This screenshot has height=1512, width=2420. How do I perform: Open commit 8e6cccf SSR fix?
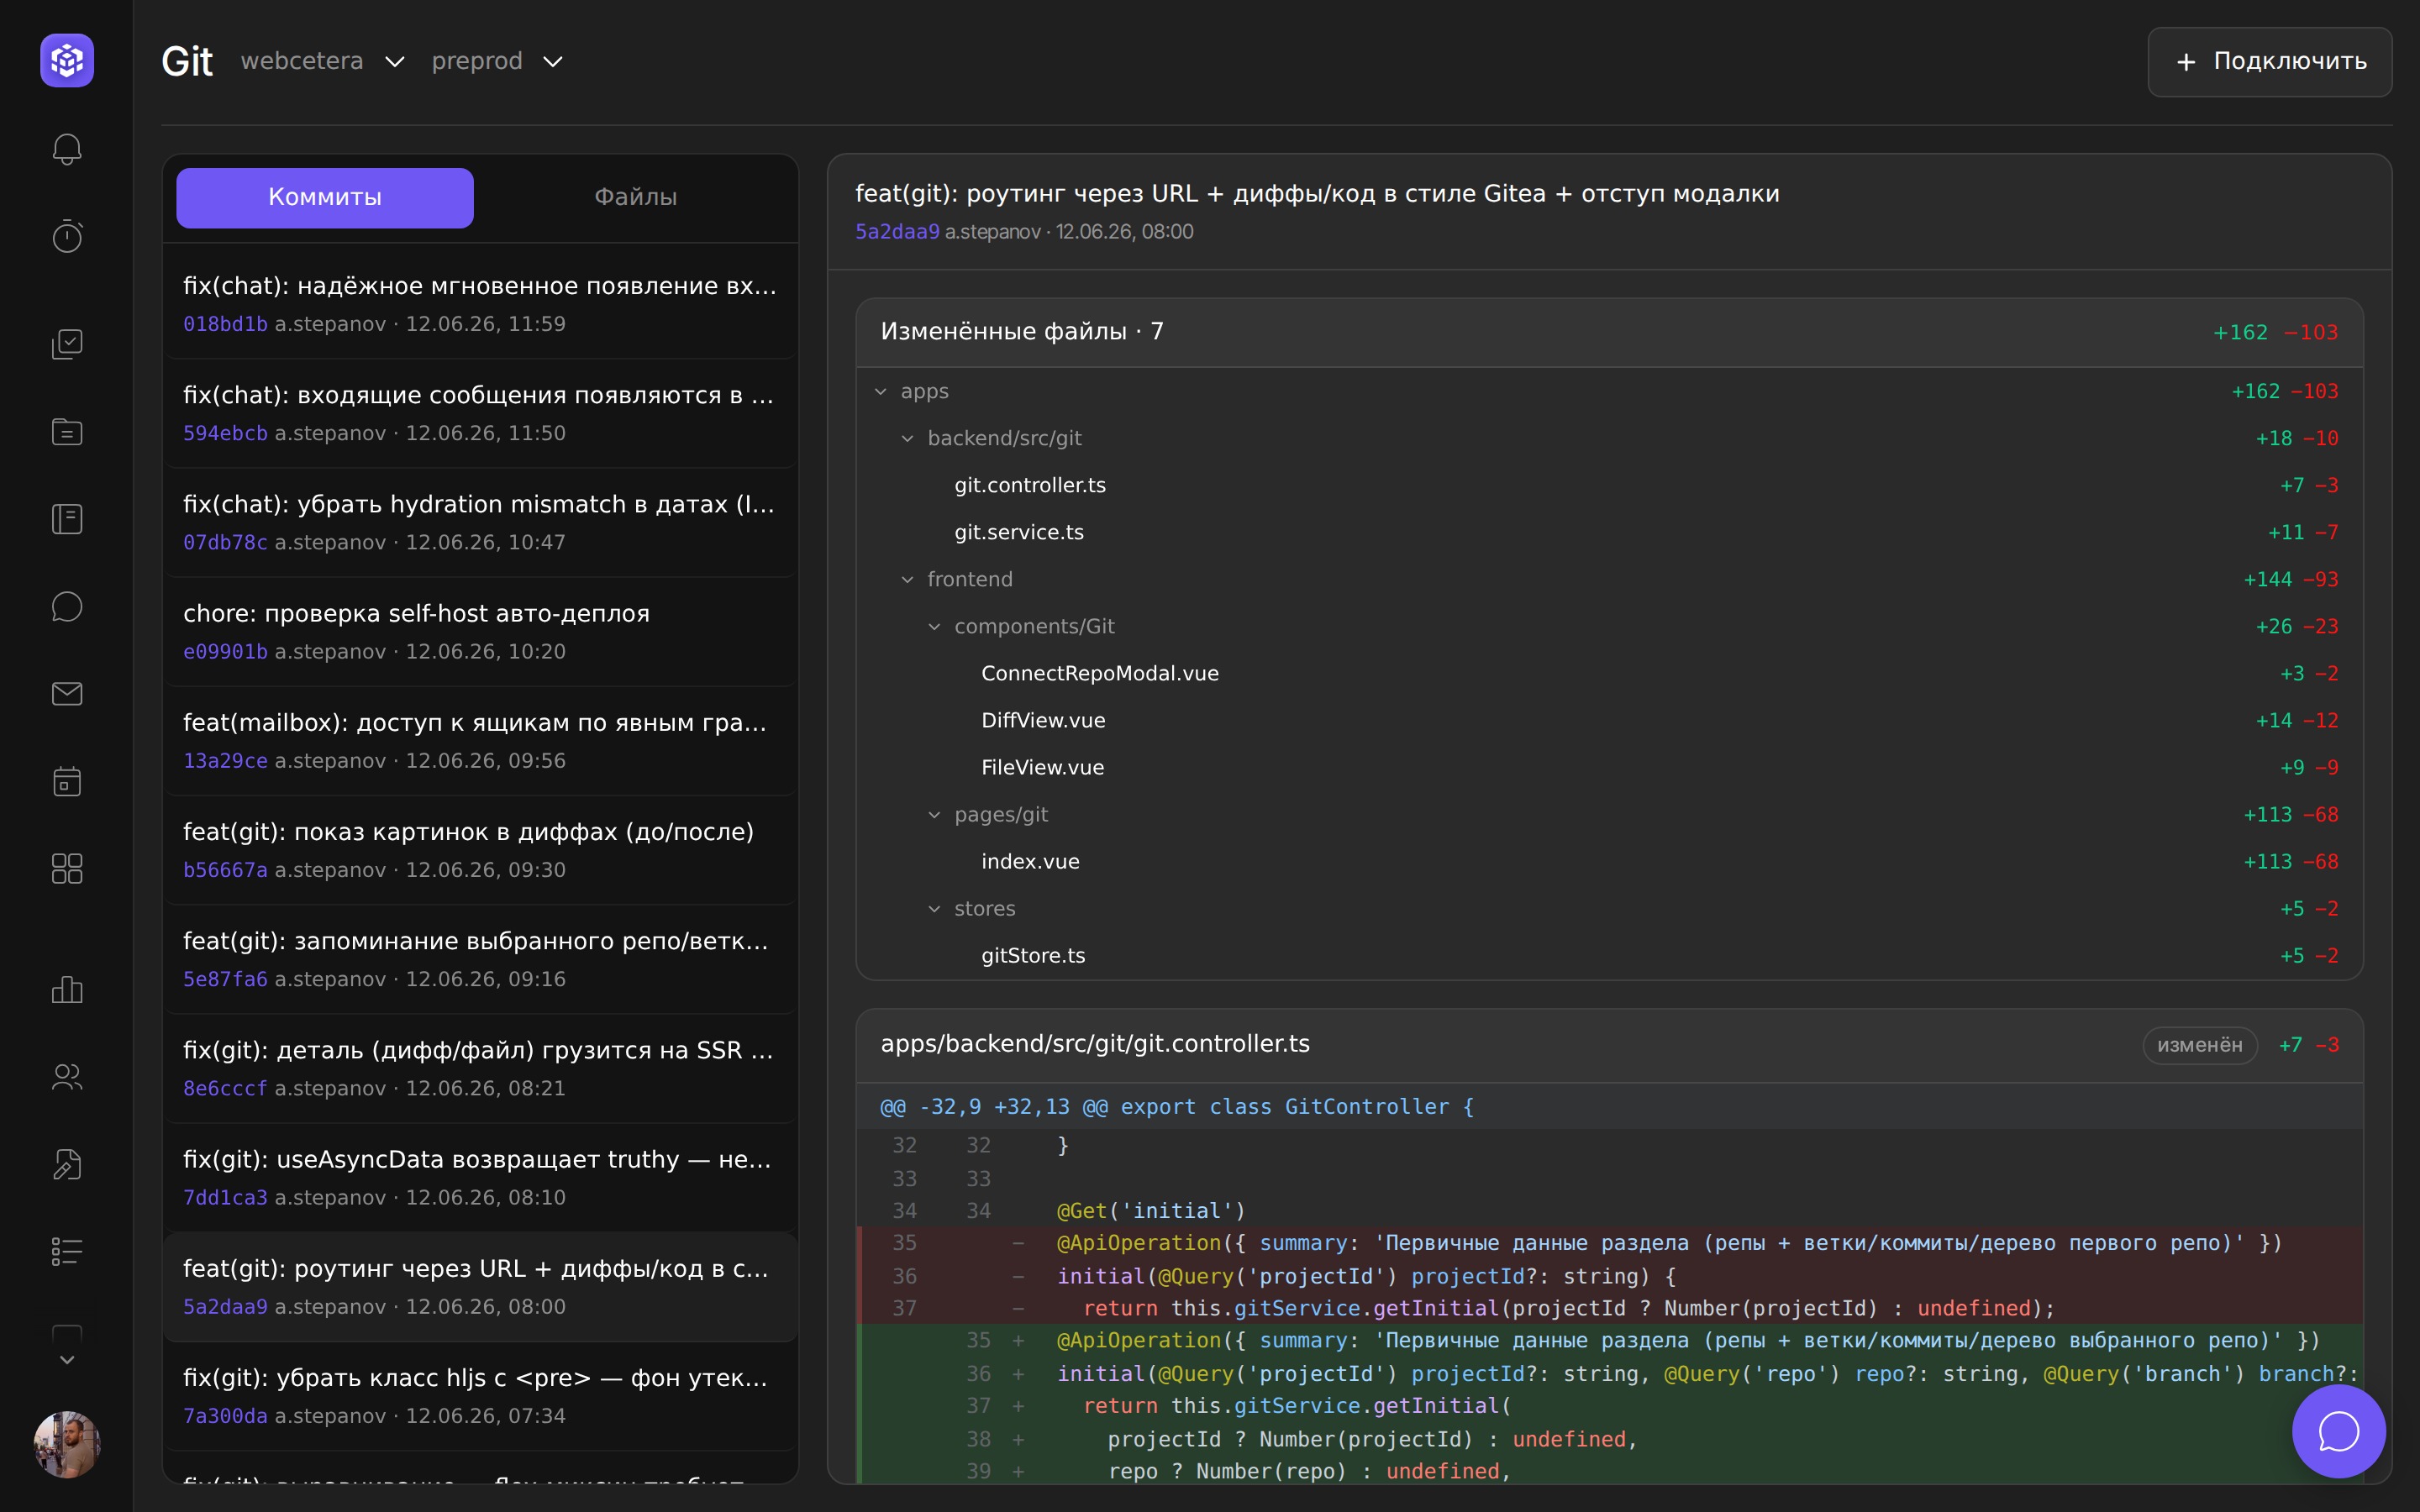pos(480,1068)
